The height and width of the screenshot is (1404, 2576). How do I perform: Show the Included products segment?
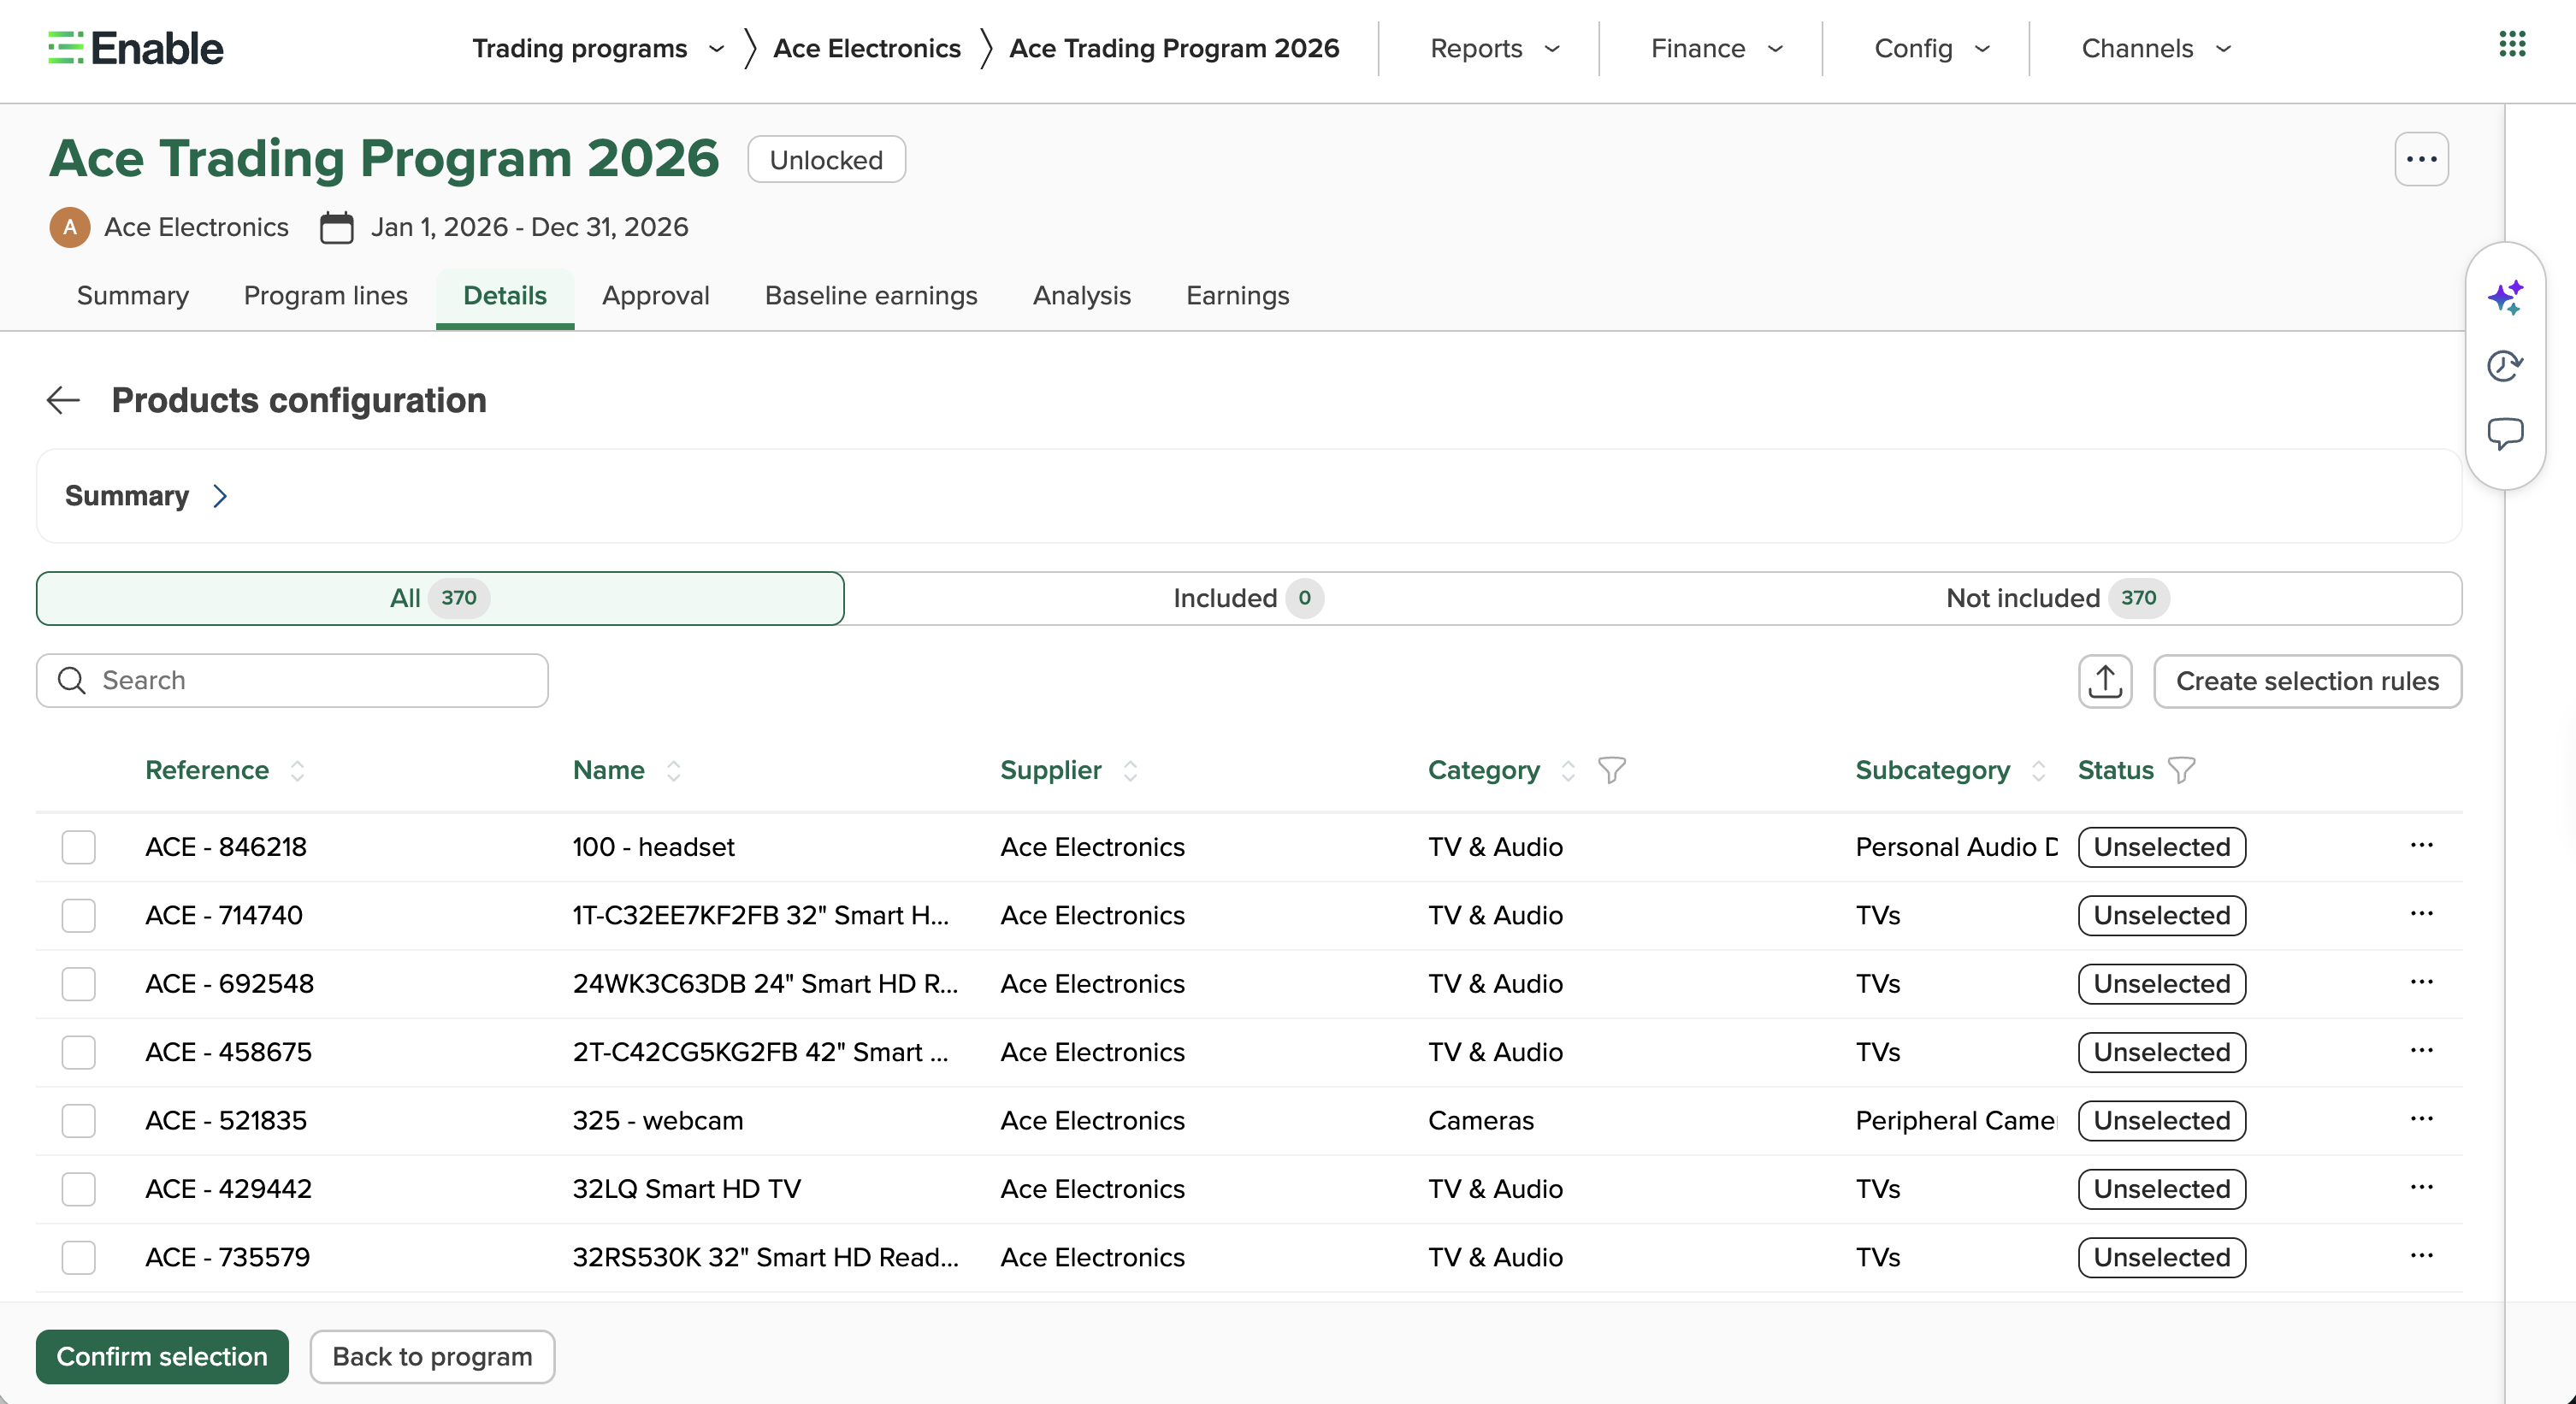1248,598
